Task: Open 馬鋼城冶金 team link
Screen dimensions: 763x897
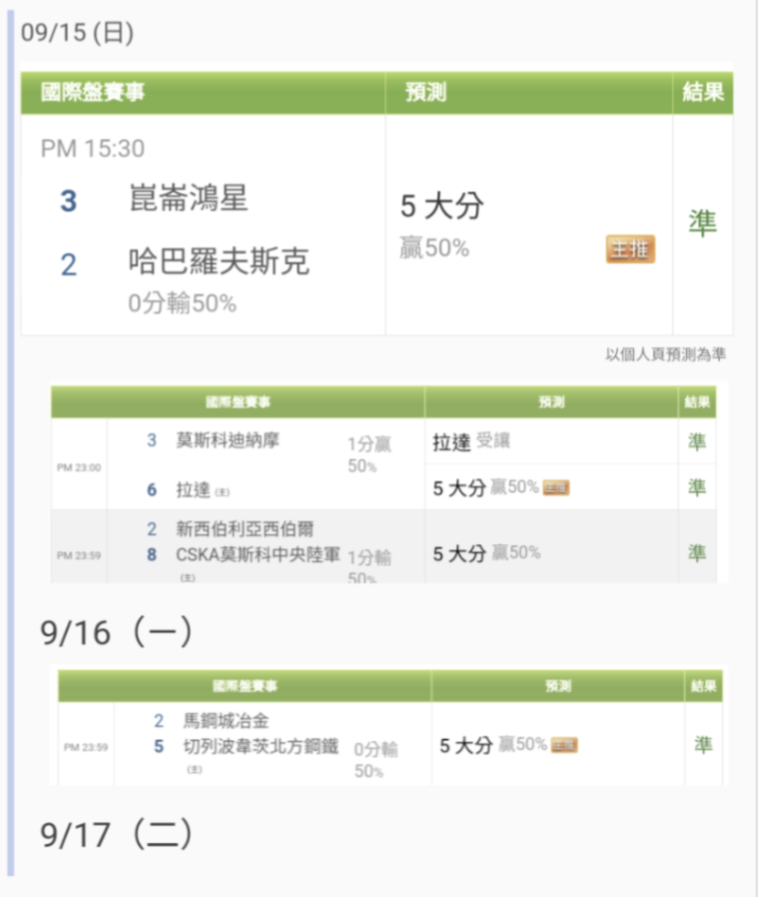Action: 226,721
